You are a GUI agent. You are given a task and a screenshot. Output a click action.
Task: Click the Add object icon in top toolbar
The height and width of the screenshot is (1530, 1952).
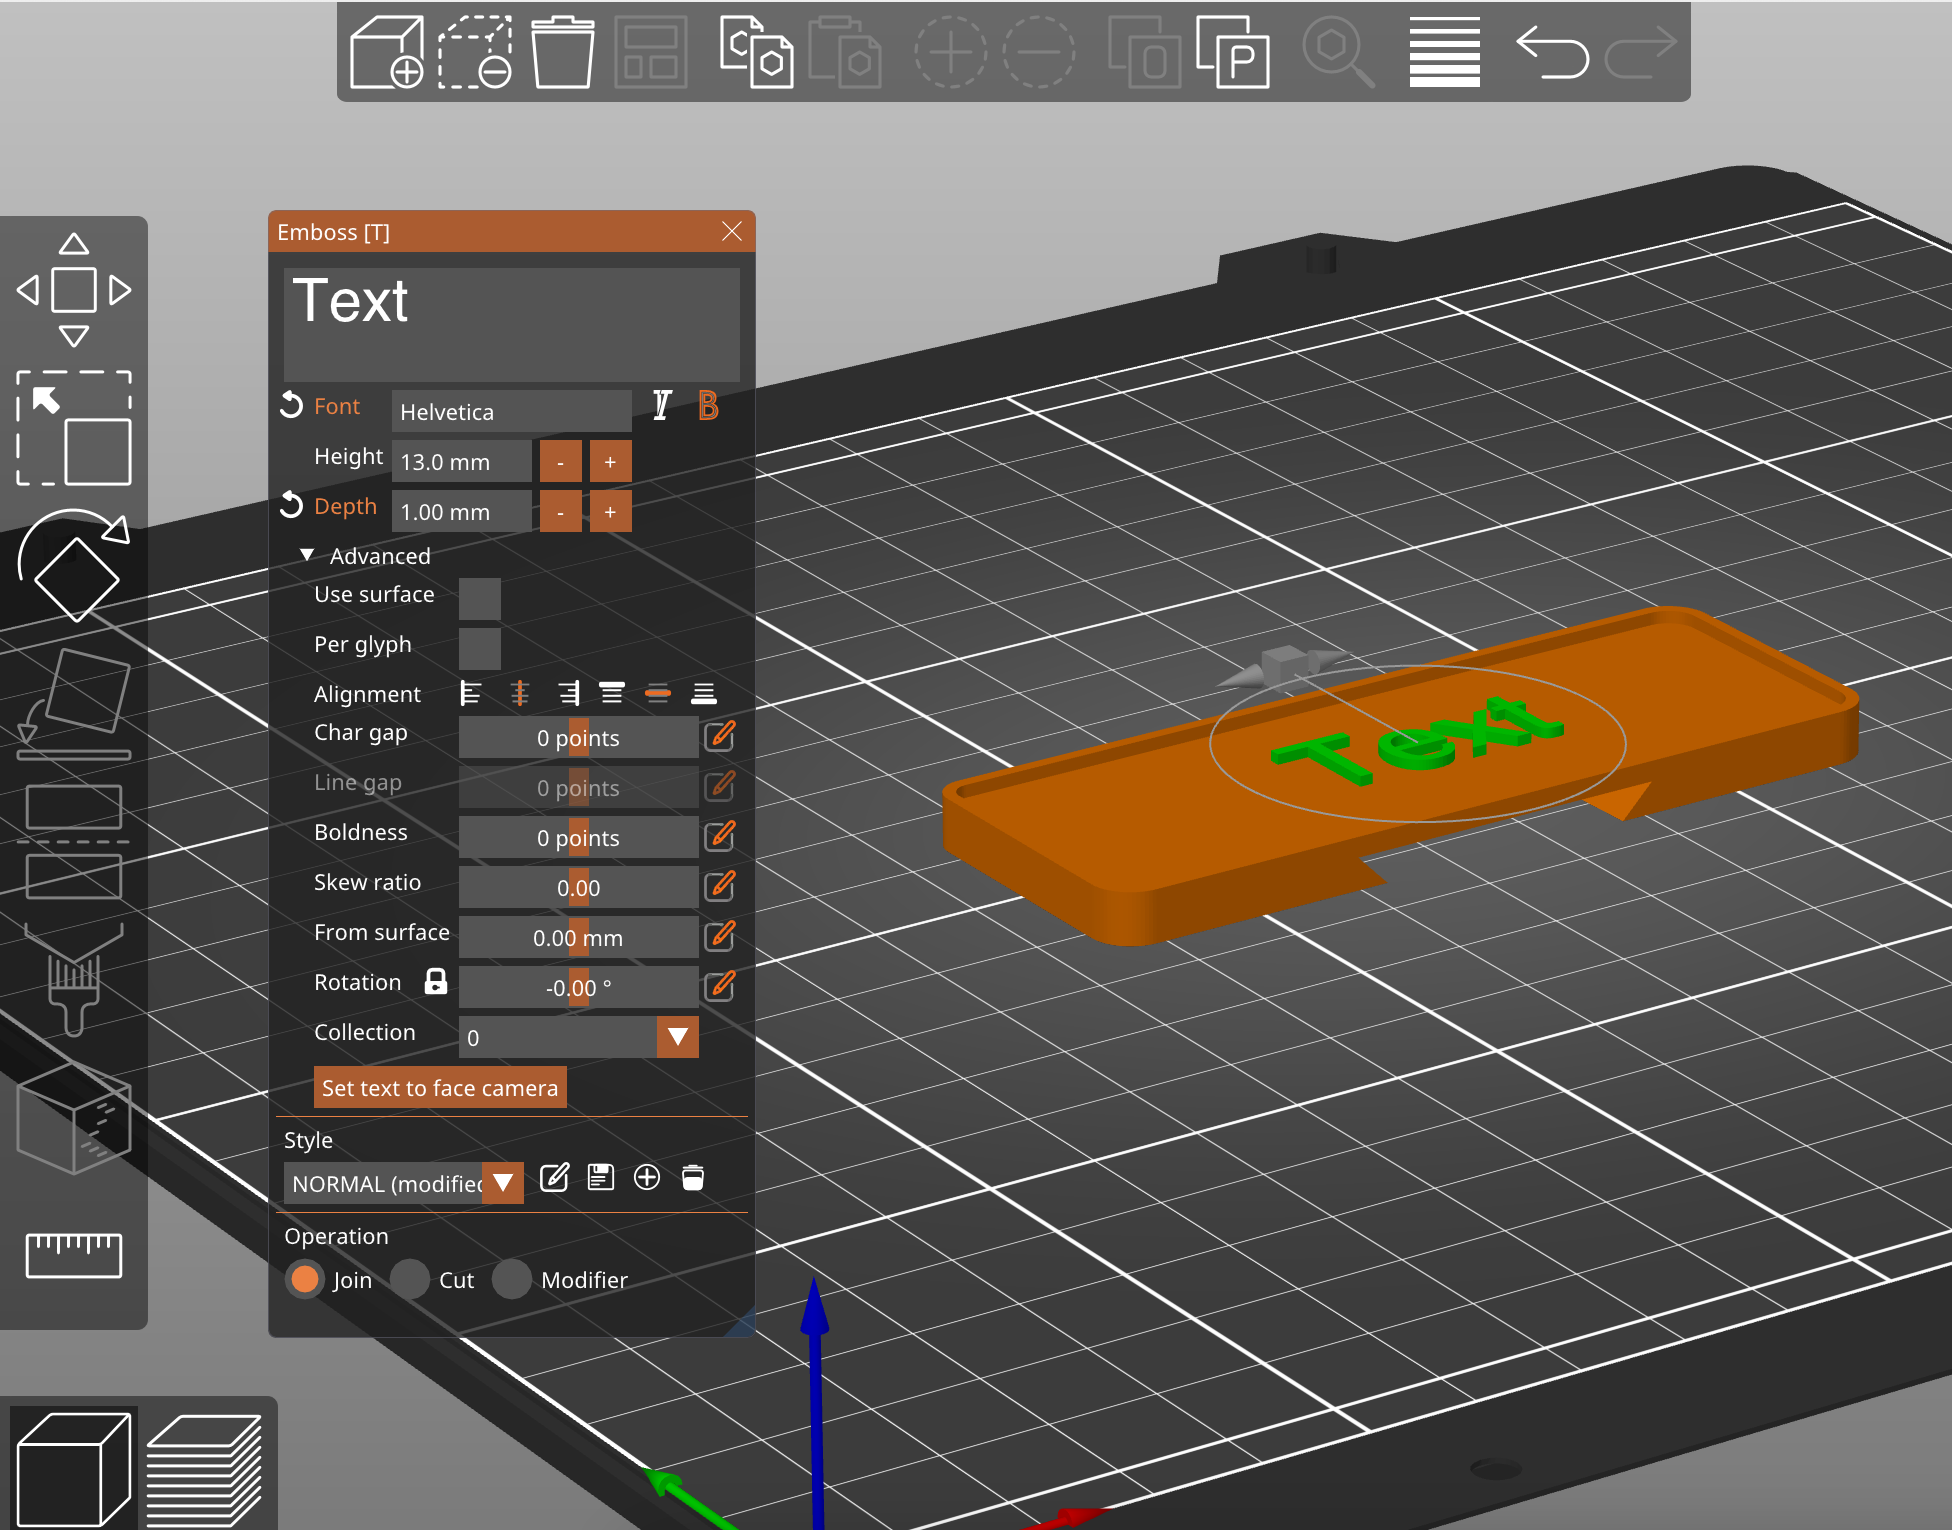386,52
